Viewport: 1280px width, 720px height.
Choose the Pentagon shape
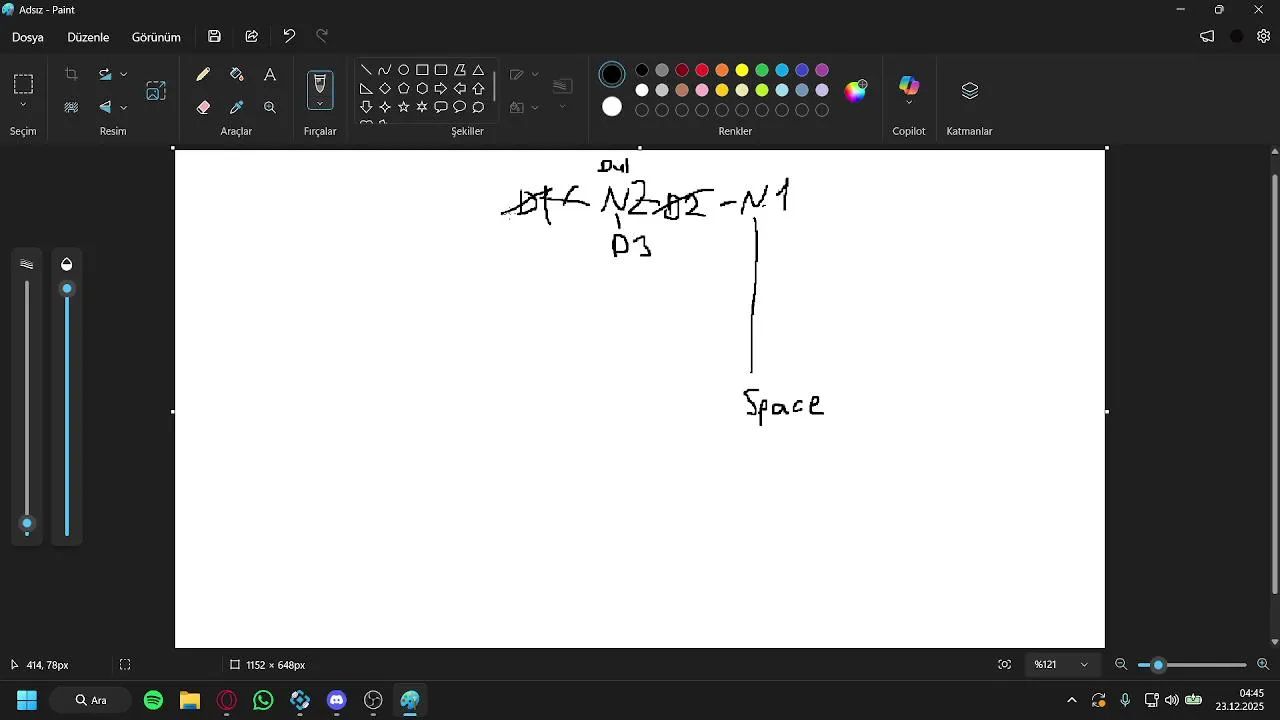403,88
